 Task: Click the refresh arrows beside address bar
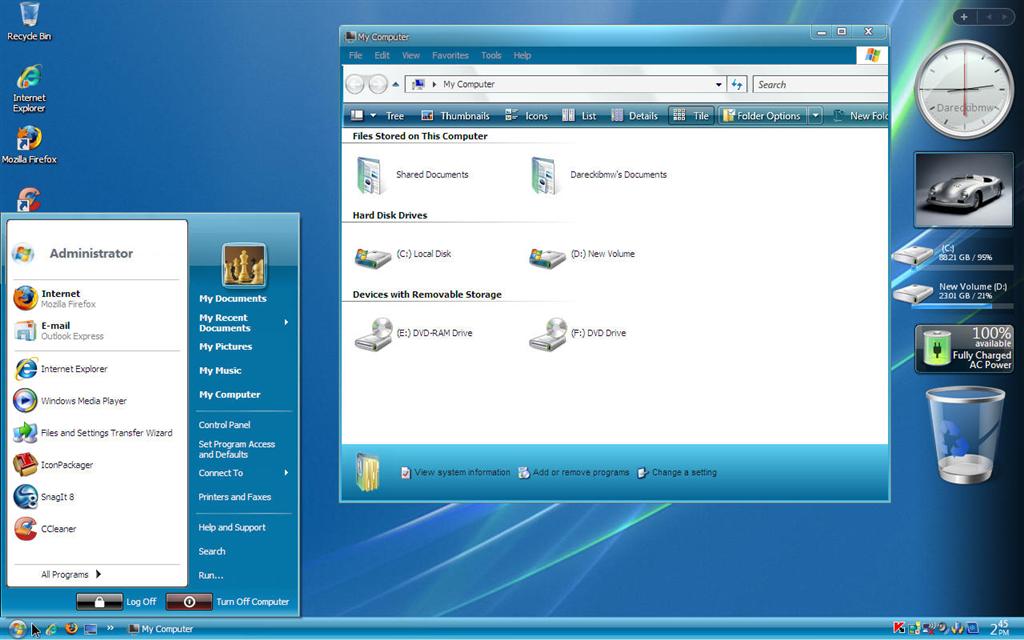point(737,84)
